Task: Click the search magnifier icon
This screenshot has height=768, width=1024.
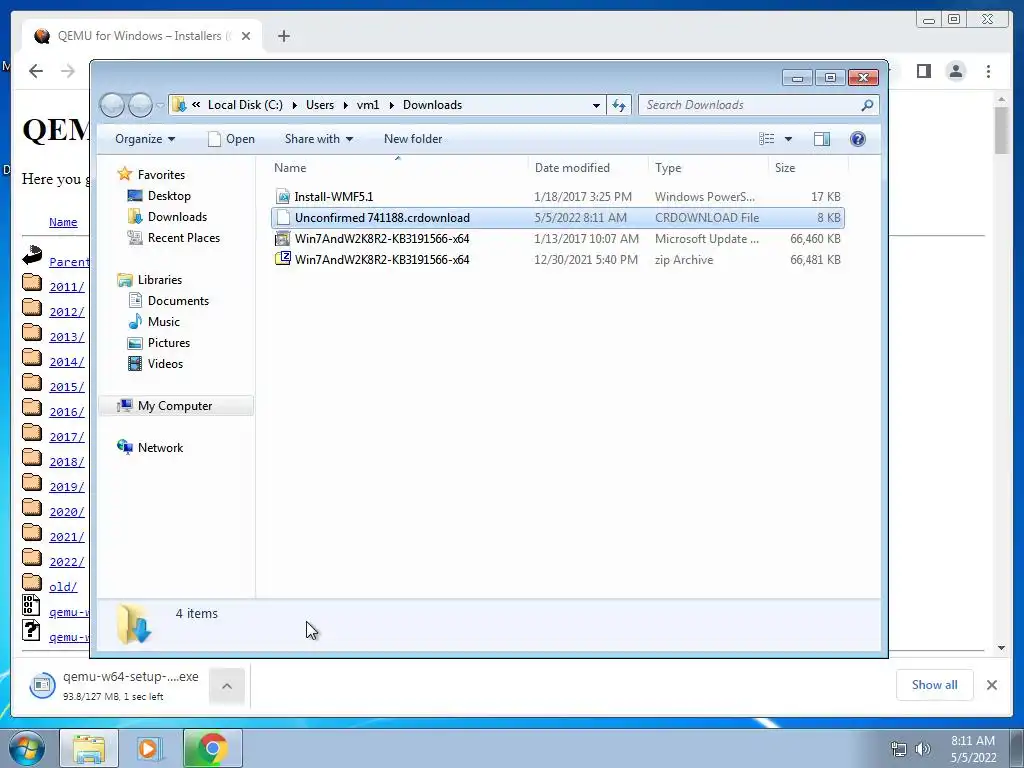Action: [867, 105]
